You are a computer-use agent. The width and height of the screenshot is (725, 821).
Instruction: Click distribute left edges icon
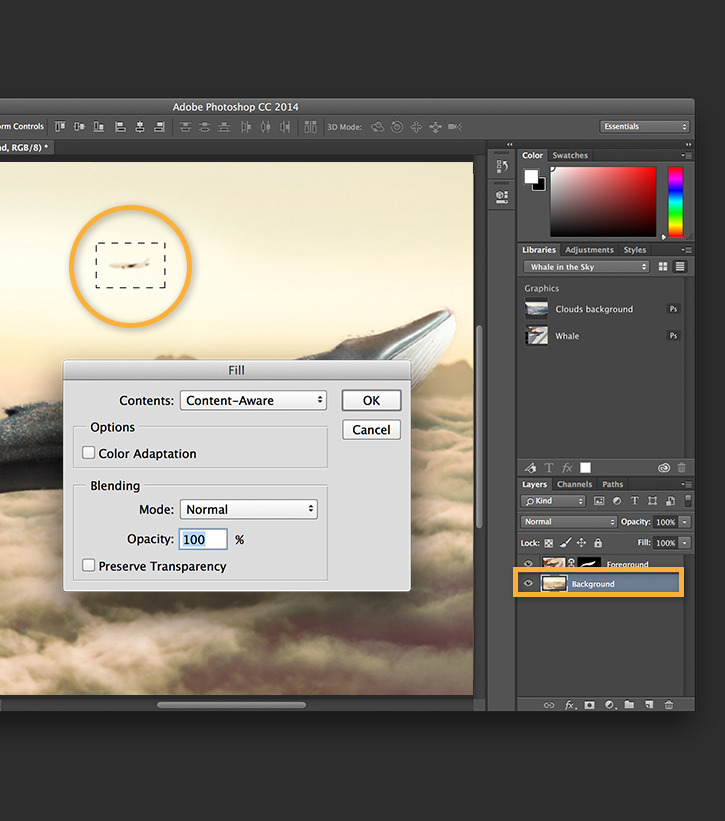click(x=246, y=127)
